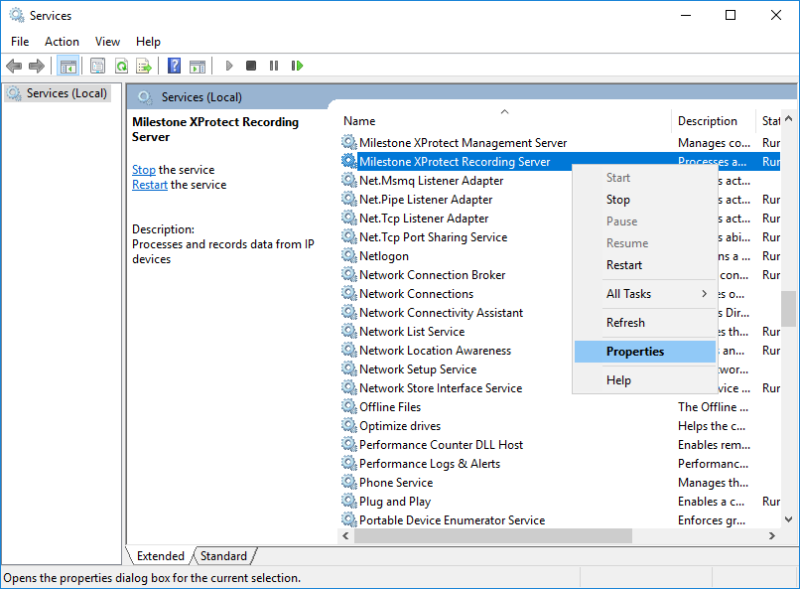Open the View menu
The image size is (800, 589).
point(107,41)
